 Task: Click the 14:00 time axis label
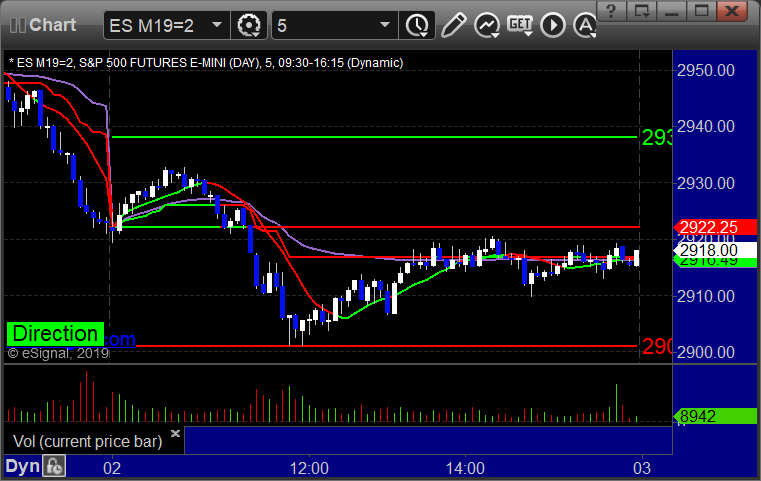(465, 468)
